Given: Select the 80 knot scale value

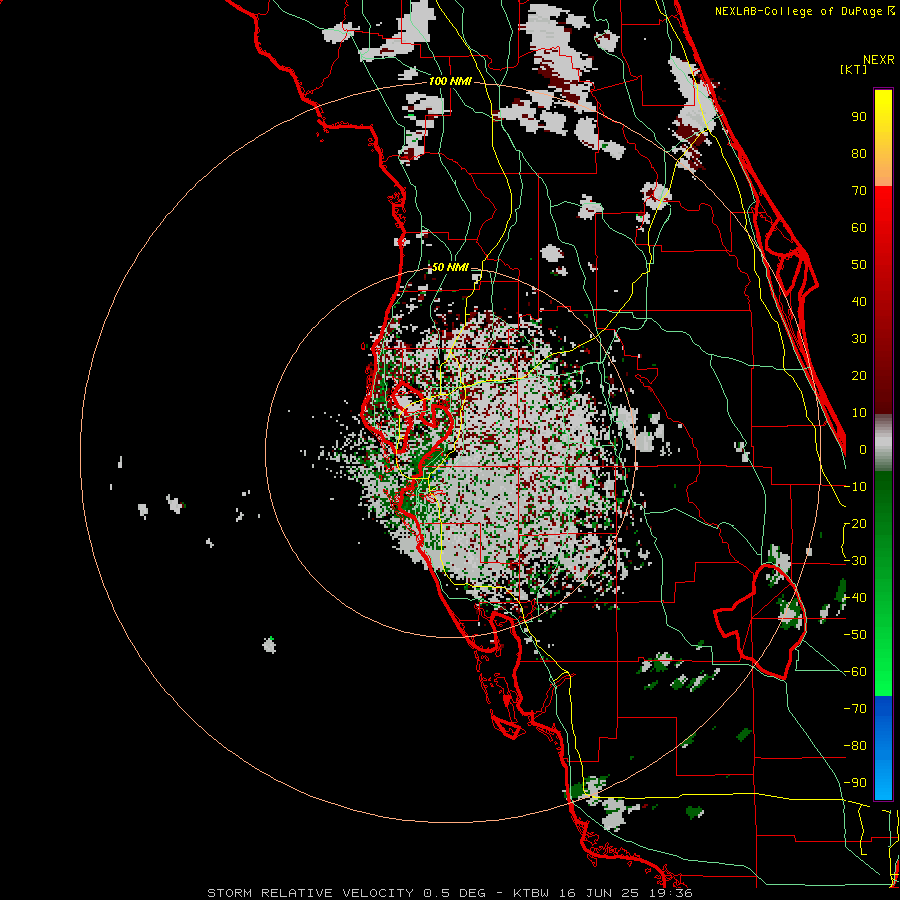Looking at the screenshot, I should click(859, 153).
